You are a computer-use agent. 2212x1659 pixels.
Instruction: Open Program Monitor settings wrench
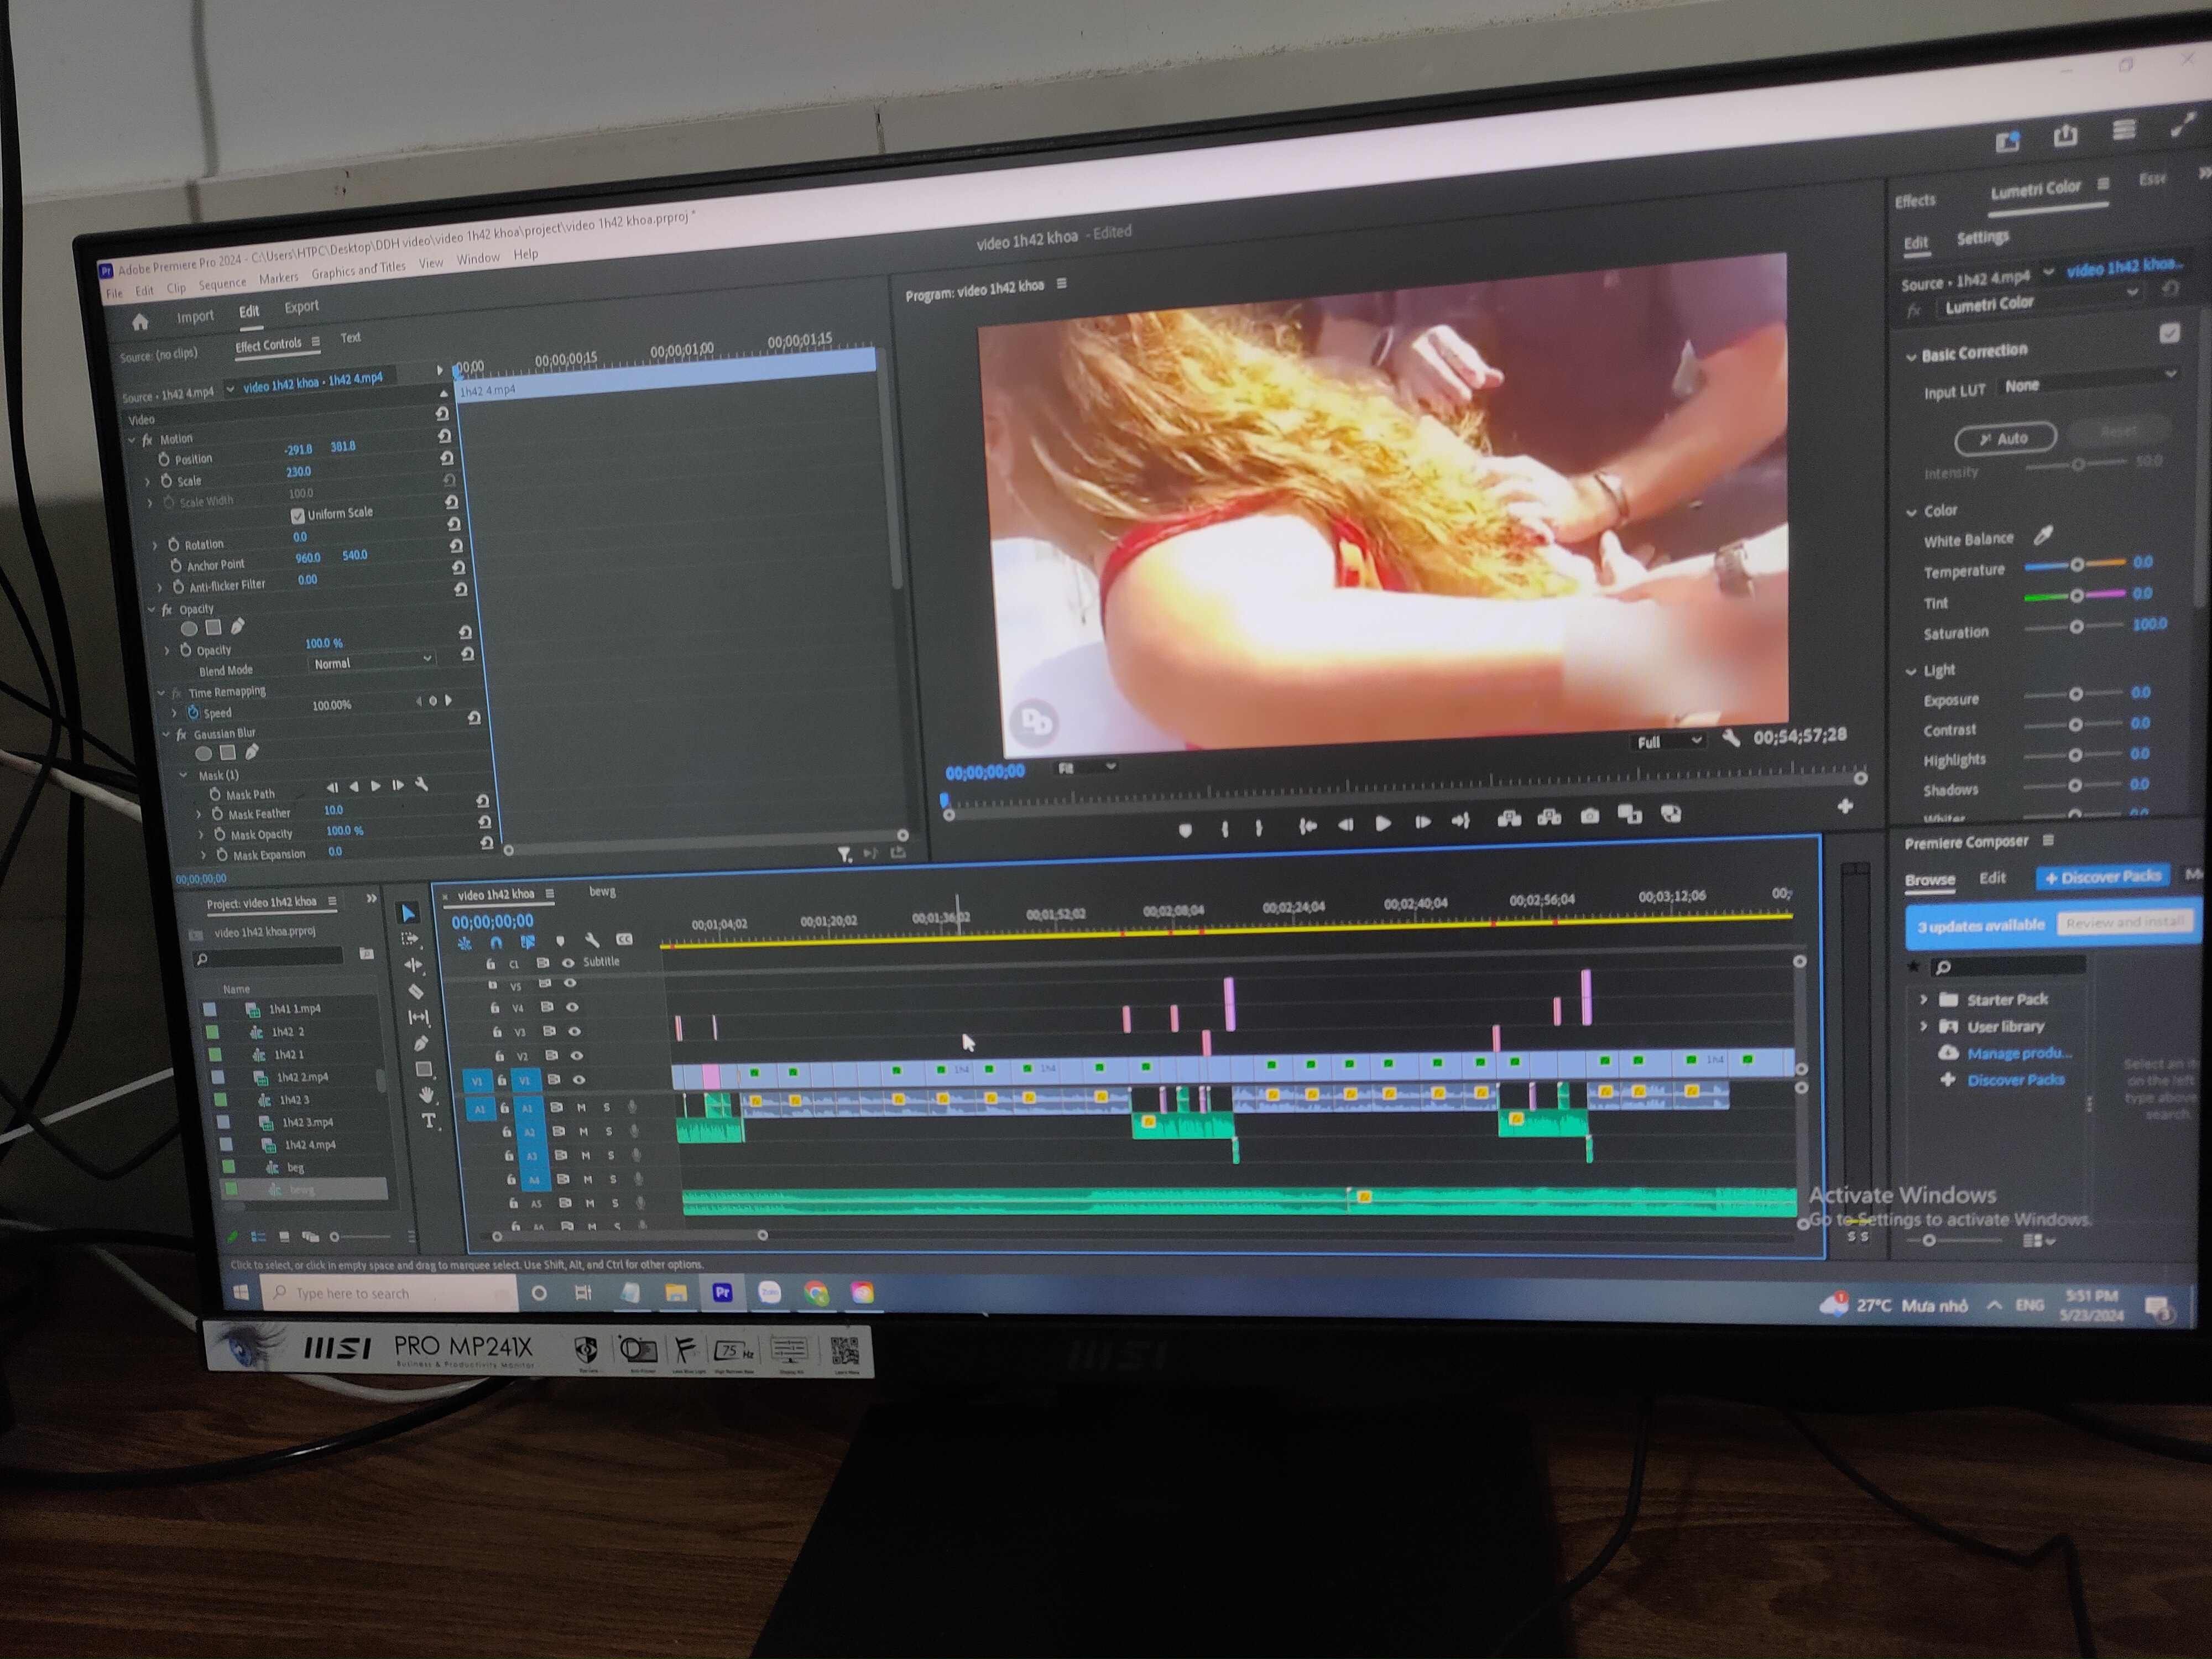pos(1731,739)
